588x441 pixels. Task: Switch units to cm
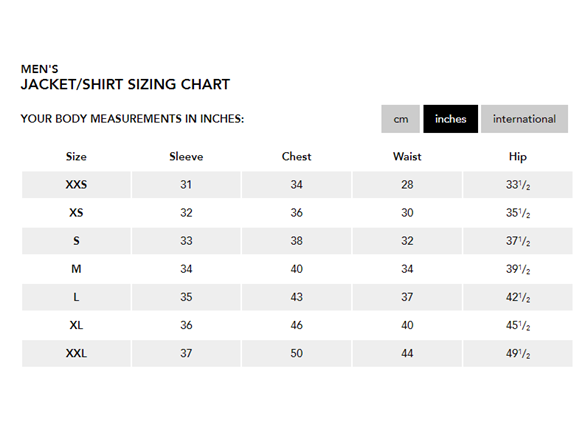(400, 119)
